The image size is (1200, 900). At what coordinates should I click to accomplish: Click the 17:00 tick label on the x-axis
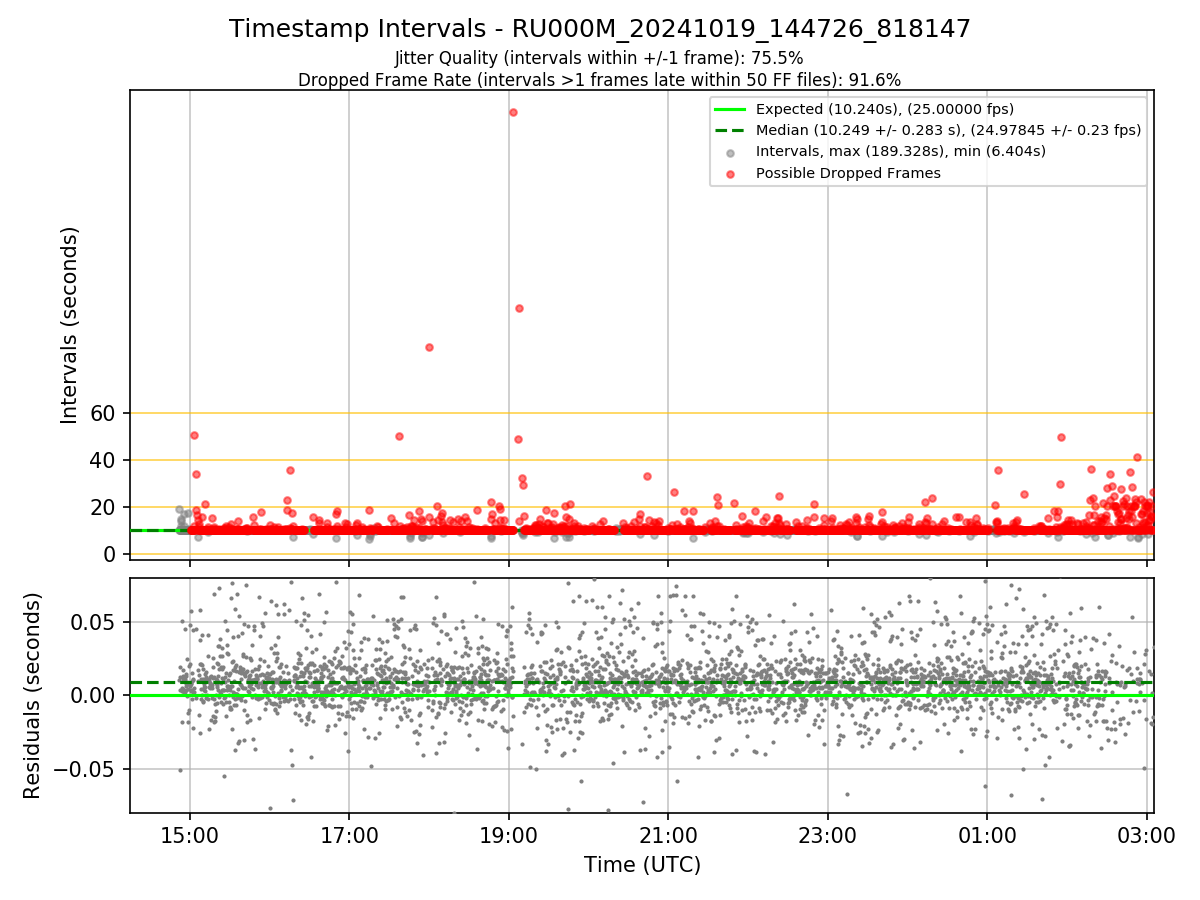click(x=349, y=835)
